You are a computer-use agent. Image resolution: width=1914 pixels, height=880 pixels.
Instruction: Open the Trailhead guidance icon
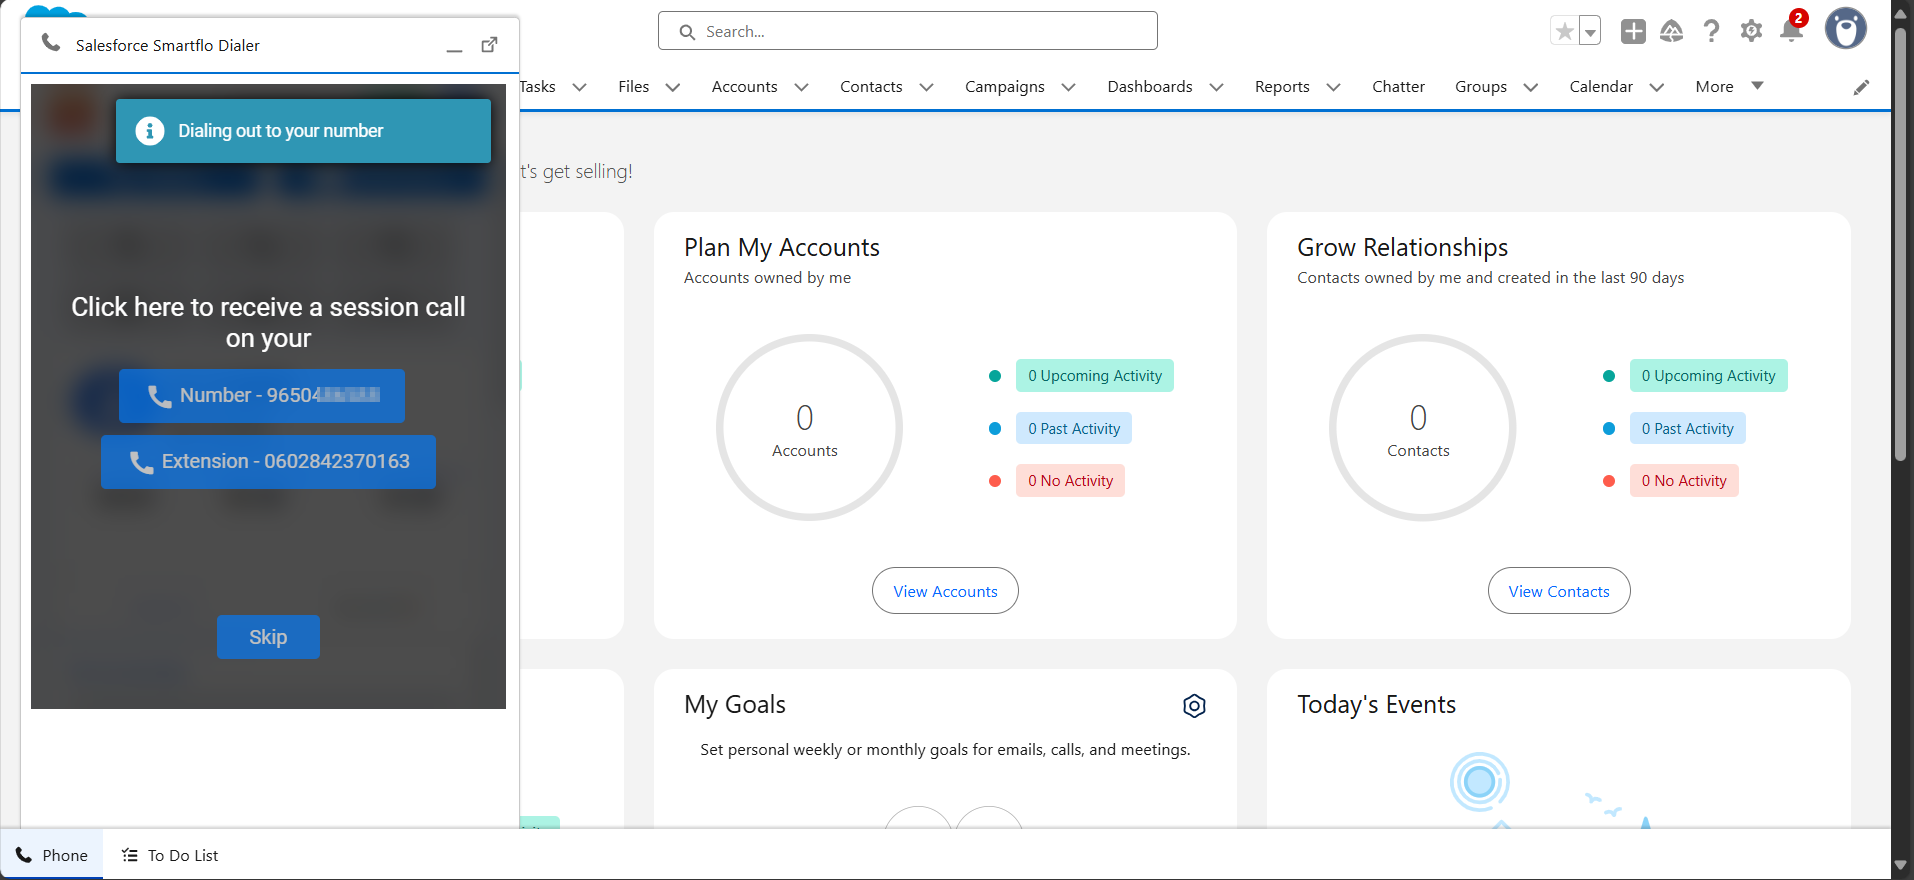coord(1672,31)
